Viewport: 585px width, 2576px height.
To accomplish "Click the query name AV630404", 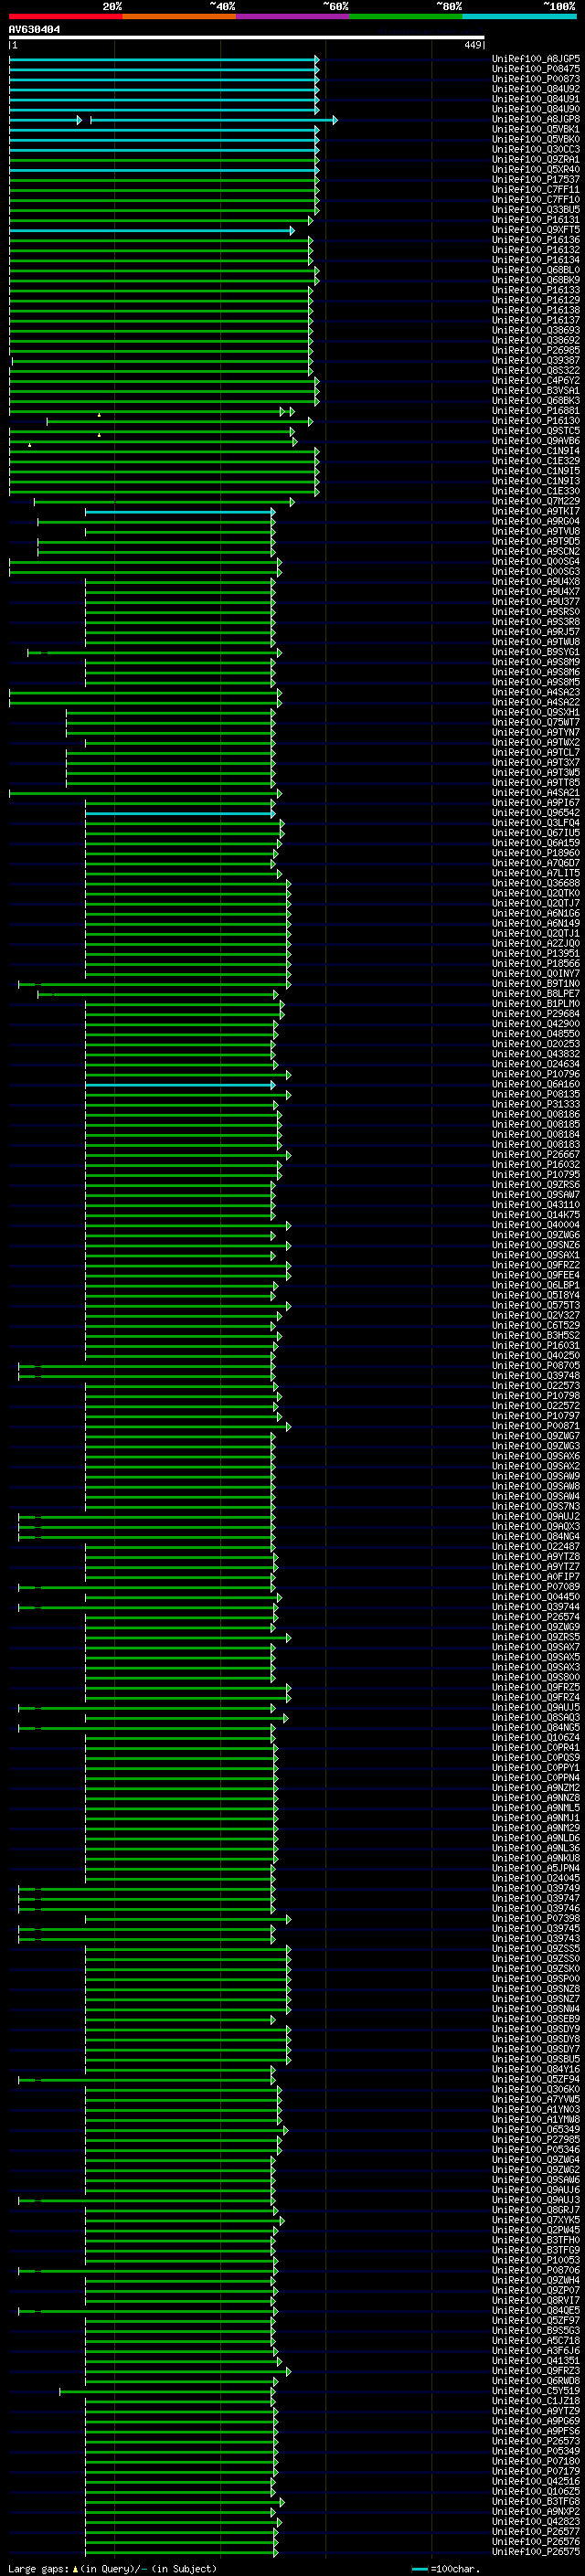I will [x=34, y=30].
